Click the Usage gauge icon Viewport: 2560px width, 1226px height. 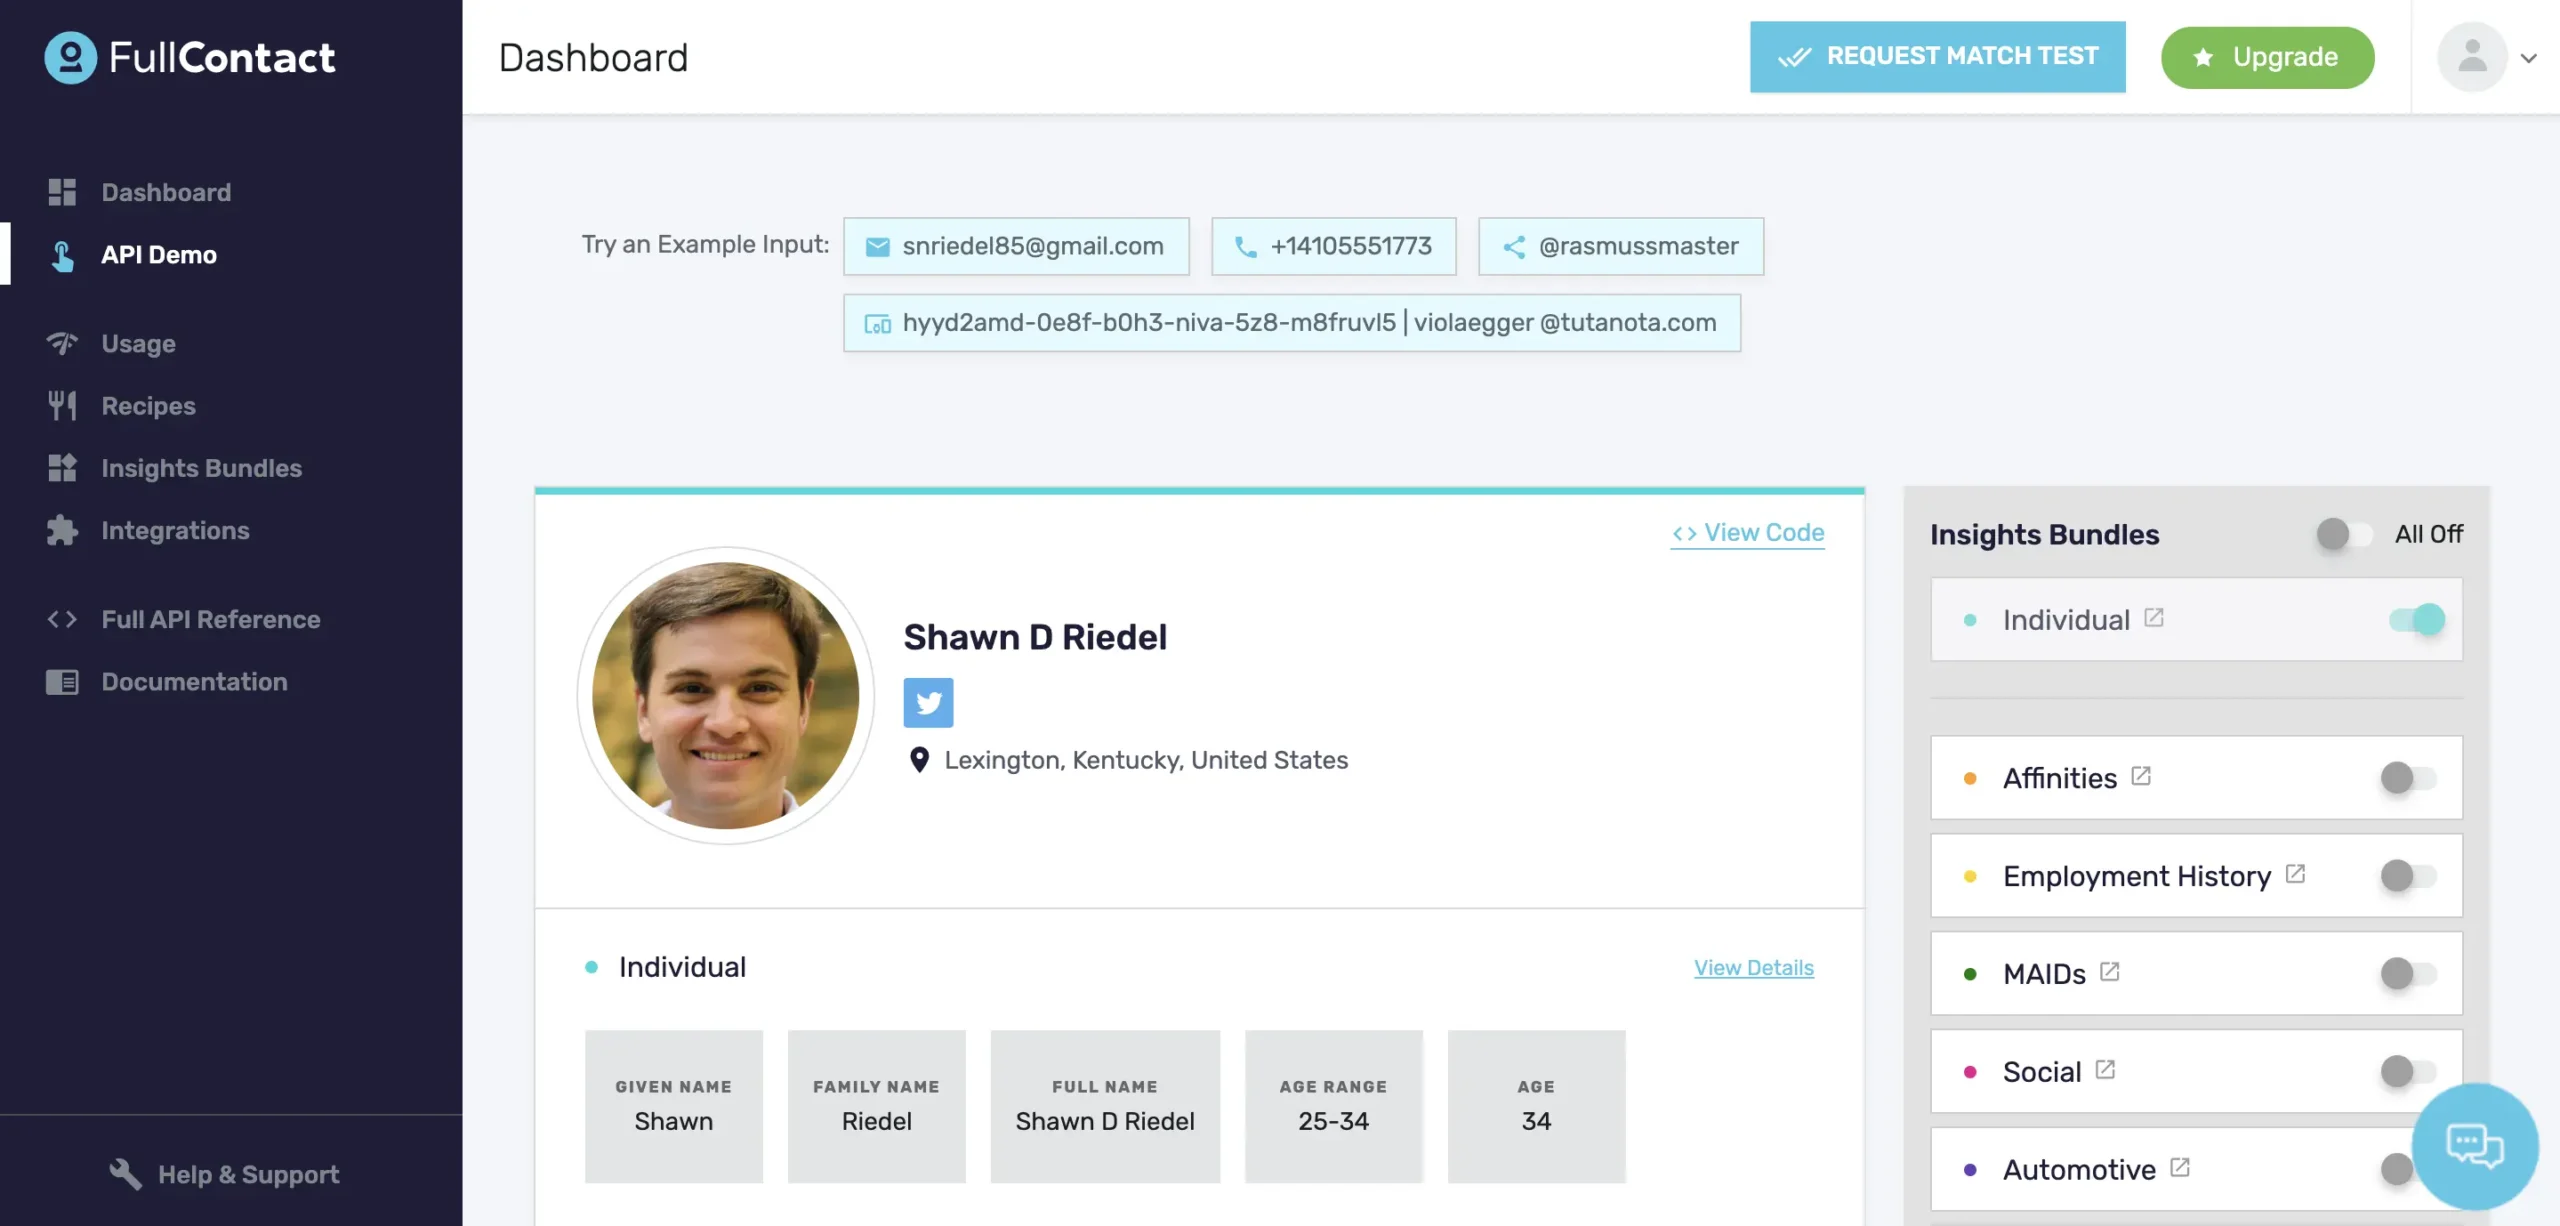[x=62, y=344]
